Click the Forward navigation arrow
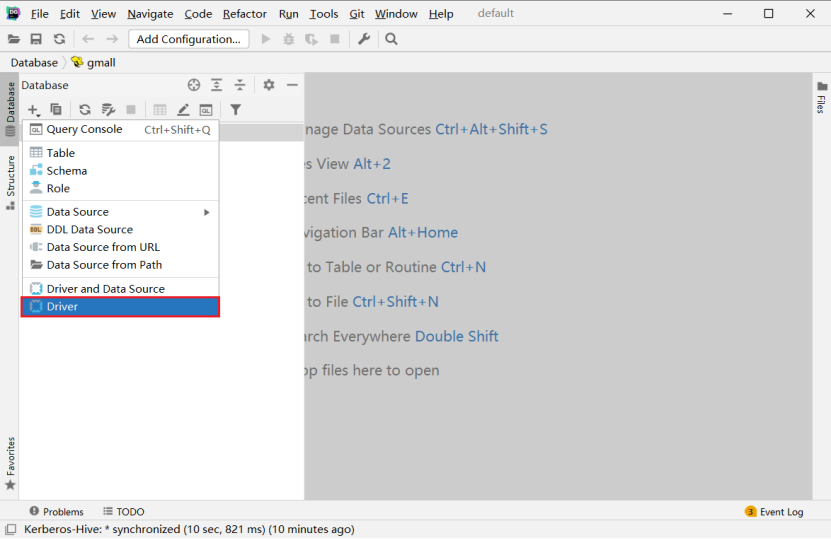Viewport: 831px width, 539px height. point(112,39)
